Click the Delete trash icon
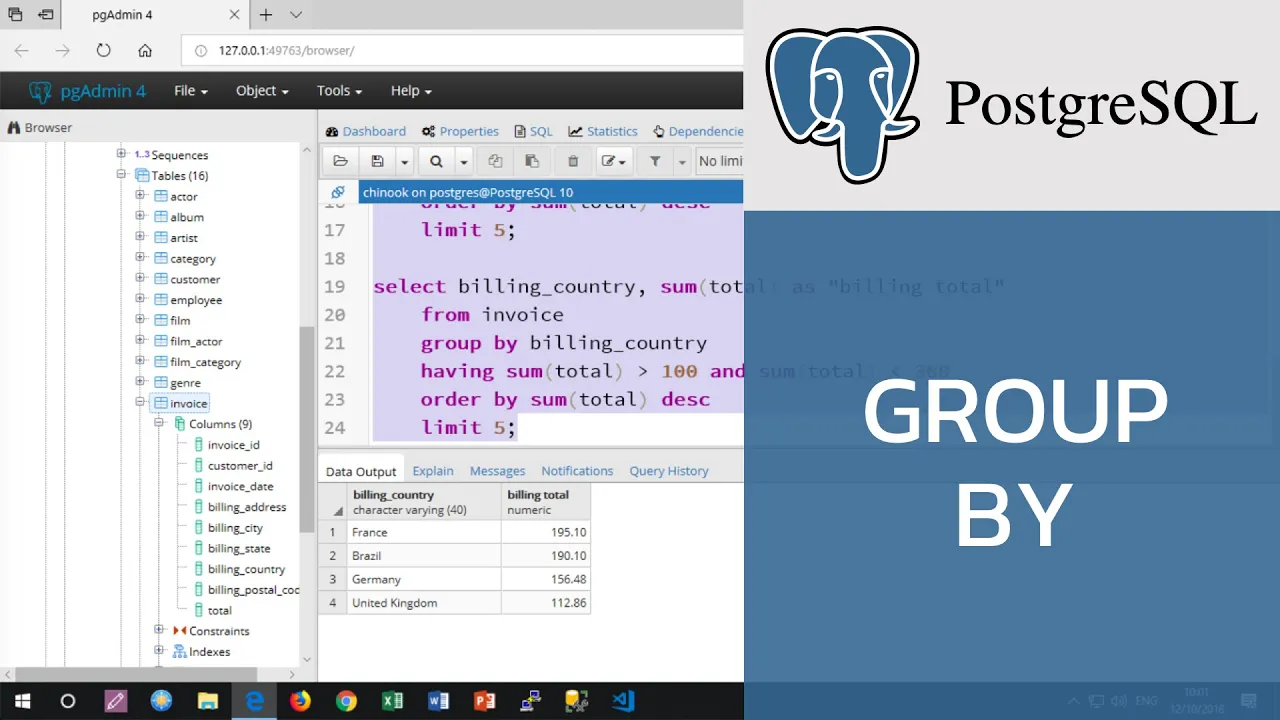 click(x=573, y=161)
